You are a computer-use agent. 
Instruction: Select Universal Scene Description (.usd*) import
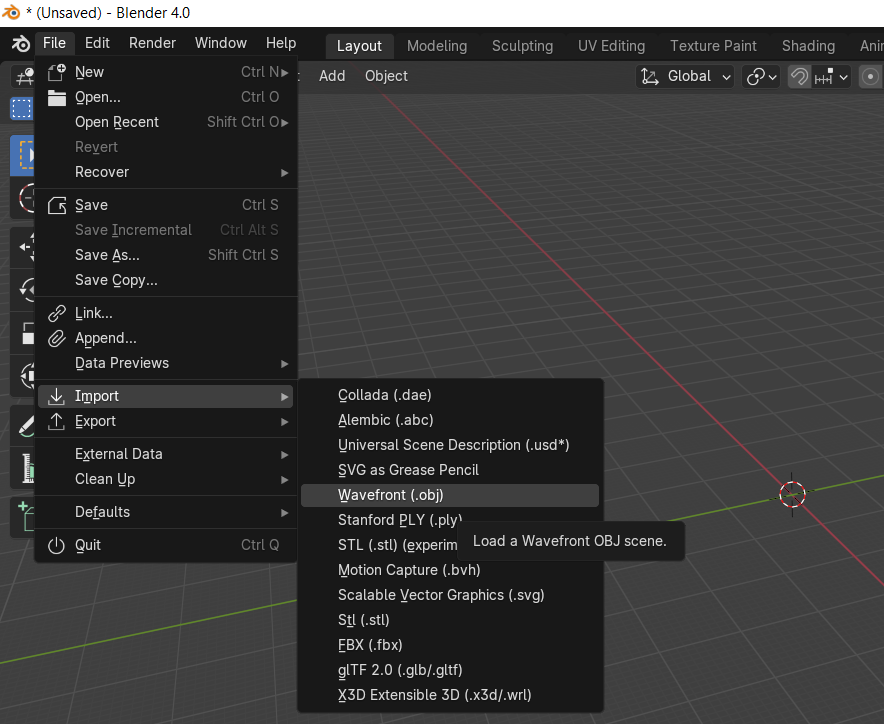point(450,445)
